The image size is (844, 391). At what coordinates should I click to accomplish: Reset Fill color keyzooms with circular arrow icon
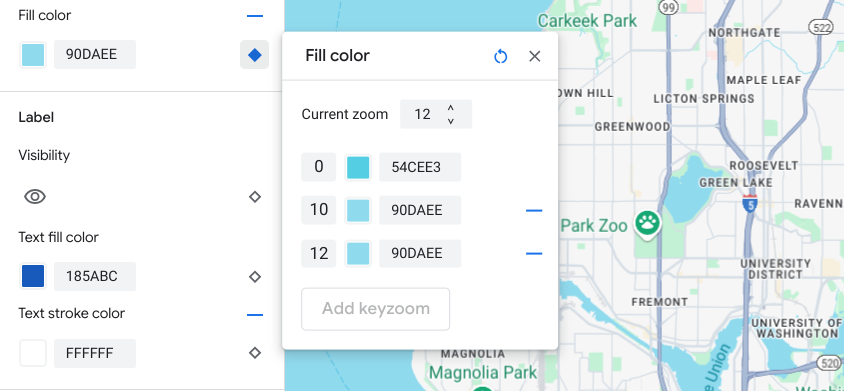click(x=501, y=56)
